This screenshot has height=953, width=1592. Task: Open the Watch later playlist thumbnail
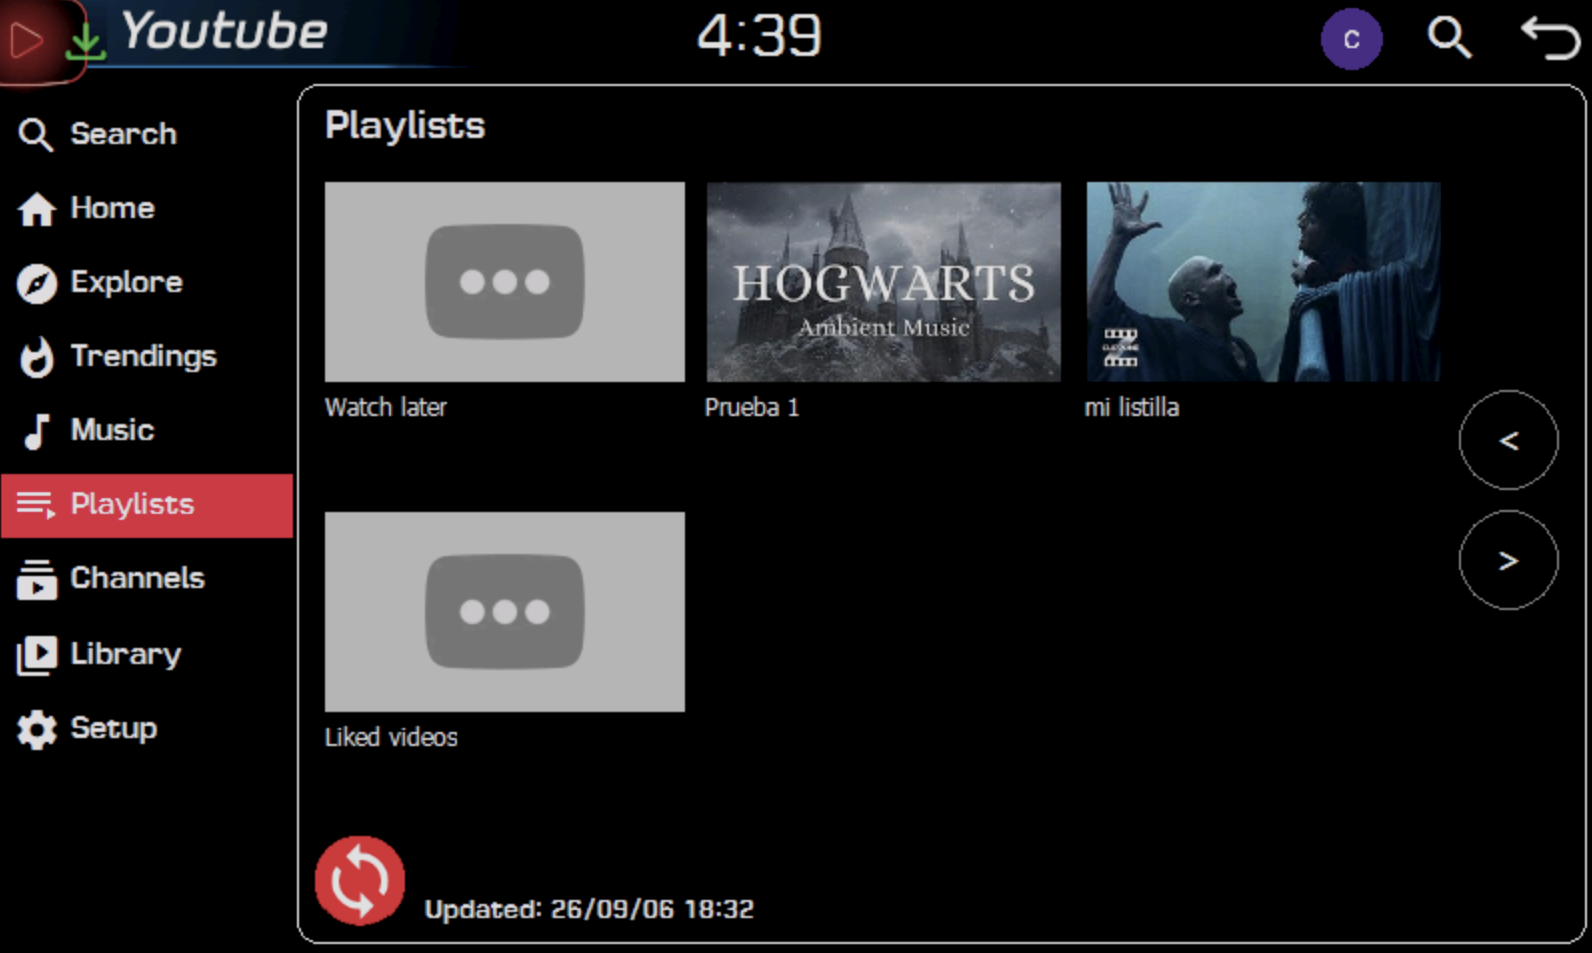pos(505,282)
